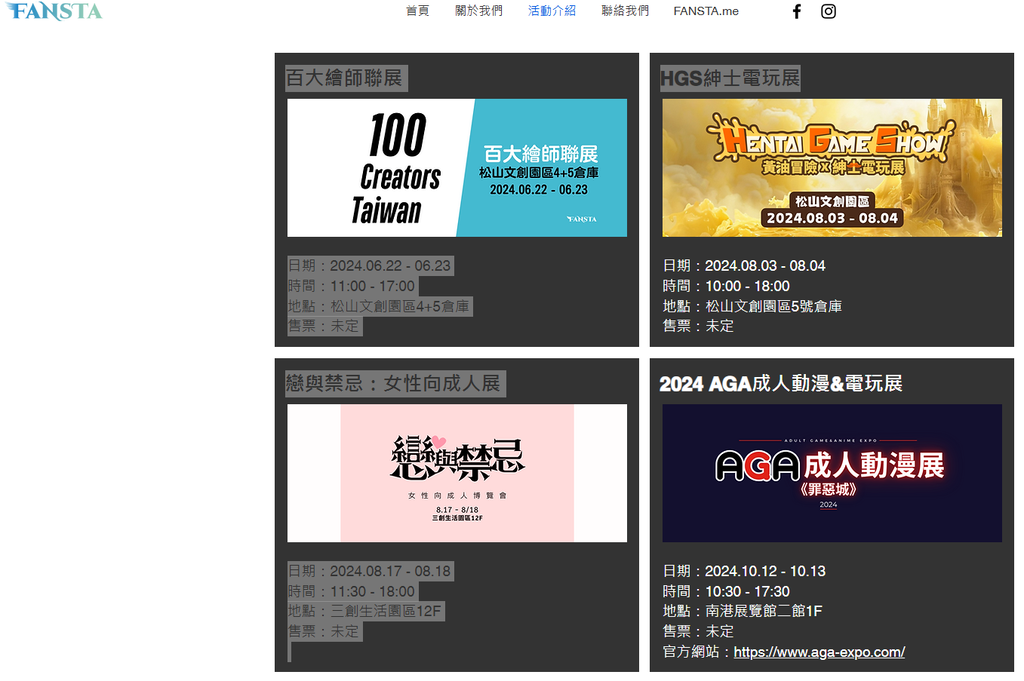Viewport: 1024px width, 681px height.
Task: Click the date text 2024.10.12 - 10.13
Action: point(765,571)
